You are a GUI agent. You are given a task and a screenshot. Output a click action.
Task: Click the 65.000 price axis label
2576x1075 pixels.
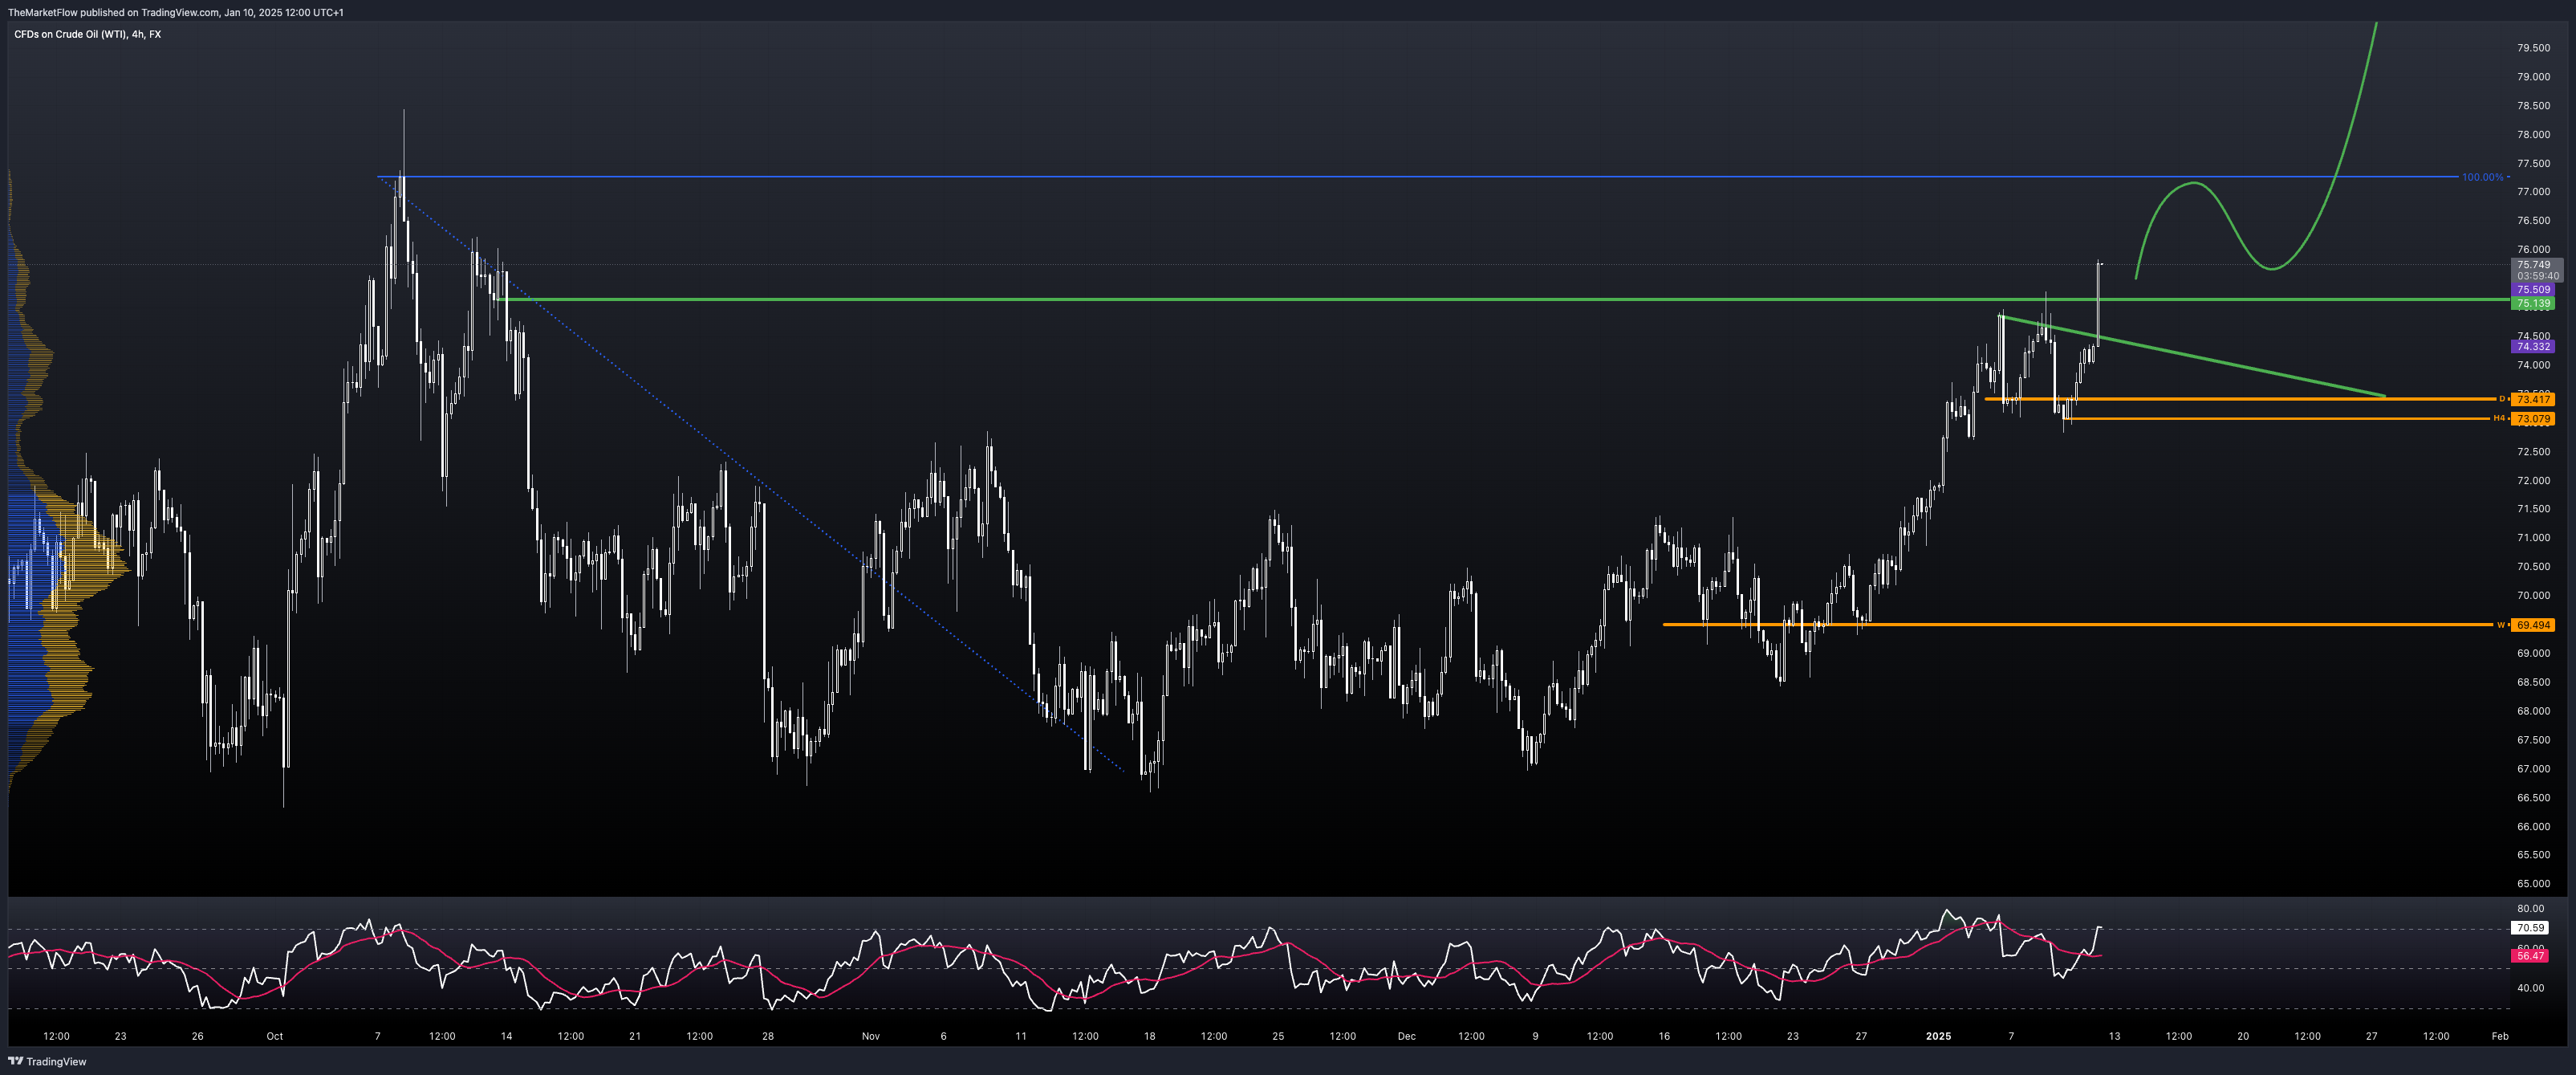pyautogui.click(x=2533, y=884)
